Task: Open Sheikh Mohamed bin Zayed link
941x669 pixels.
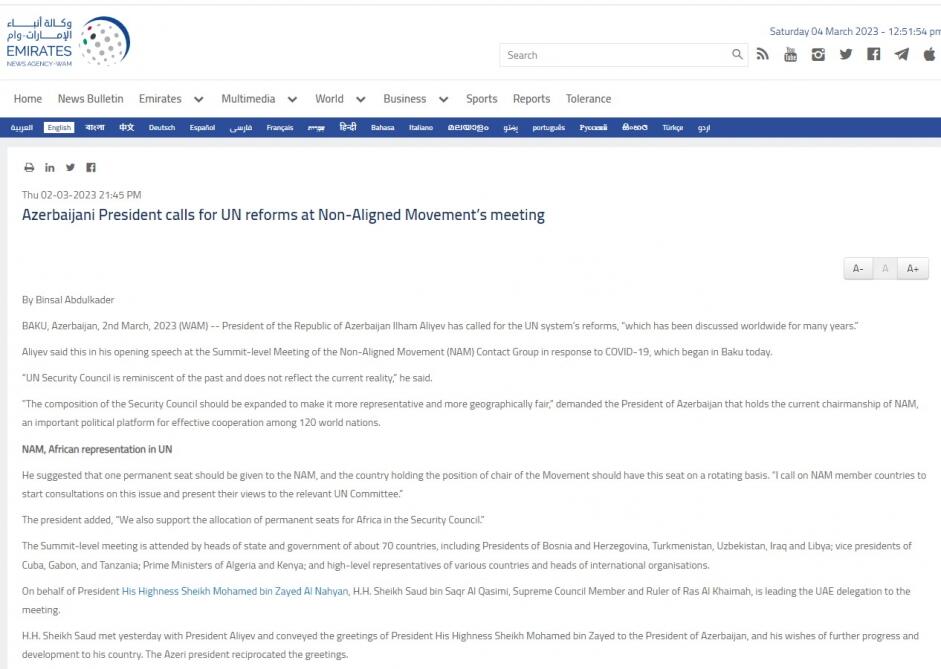Action: tap(235, 591)
